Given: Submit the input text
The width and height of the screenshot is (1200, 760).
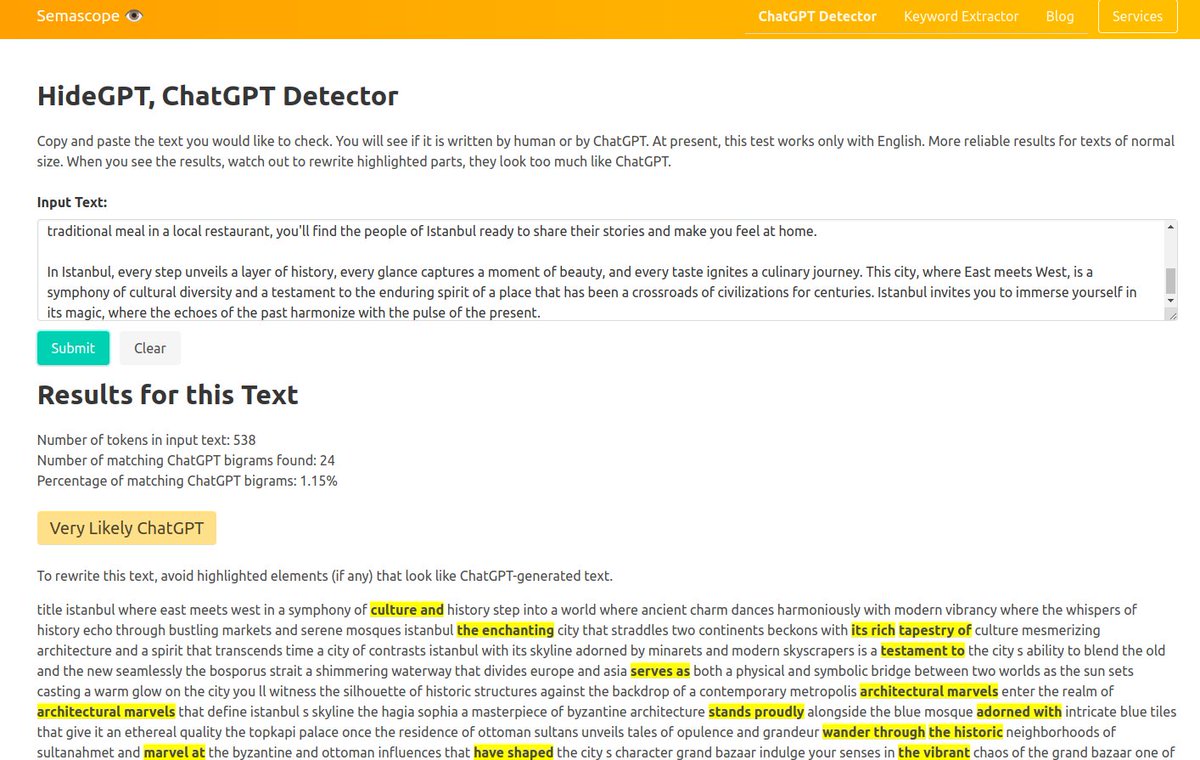Looking at the screenshot, I should 73,348.
